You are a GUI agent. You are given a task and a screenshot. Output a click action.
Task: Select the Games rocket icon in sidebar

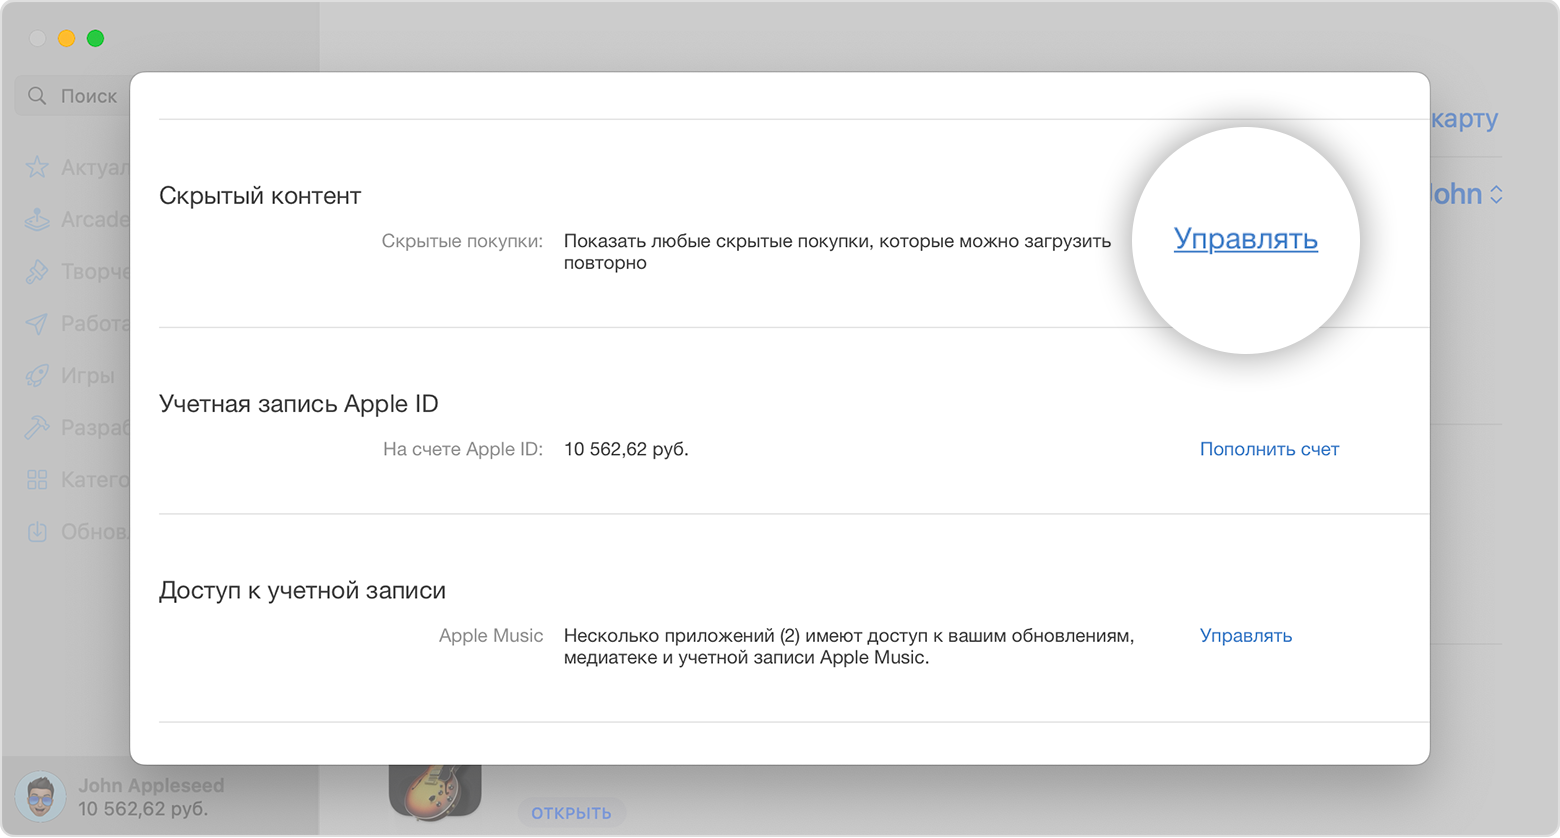pos(37,375)
